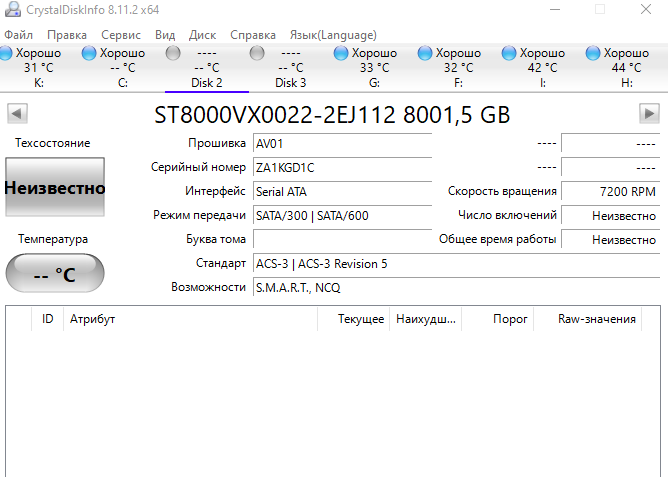Click the CrystalDiskInfo app icon in title bar
The image size is (668, 477).
coord(13,9)
